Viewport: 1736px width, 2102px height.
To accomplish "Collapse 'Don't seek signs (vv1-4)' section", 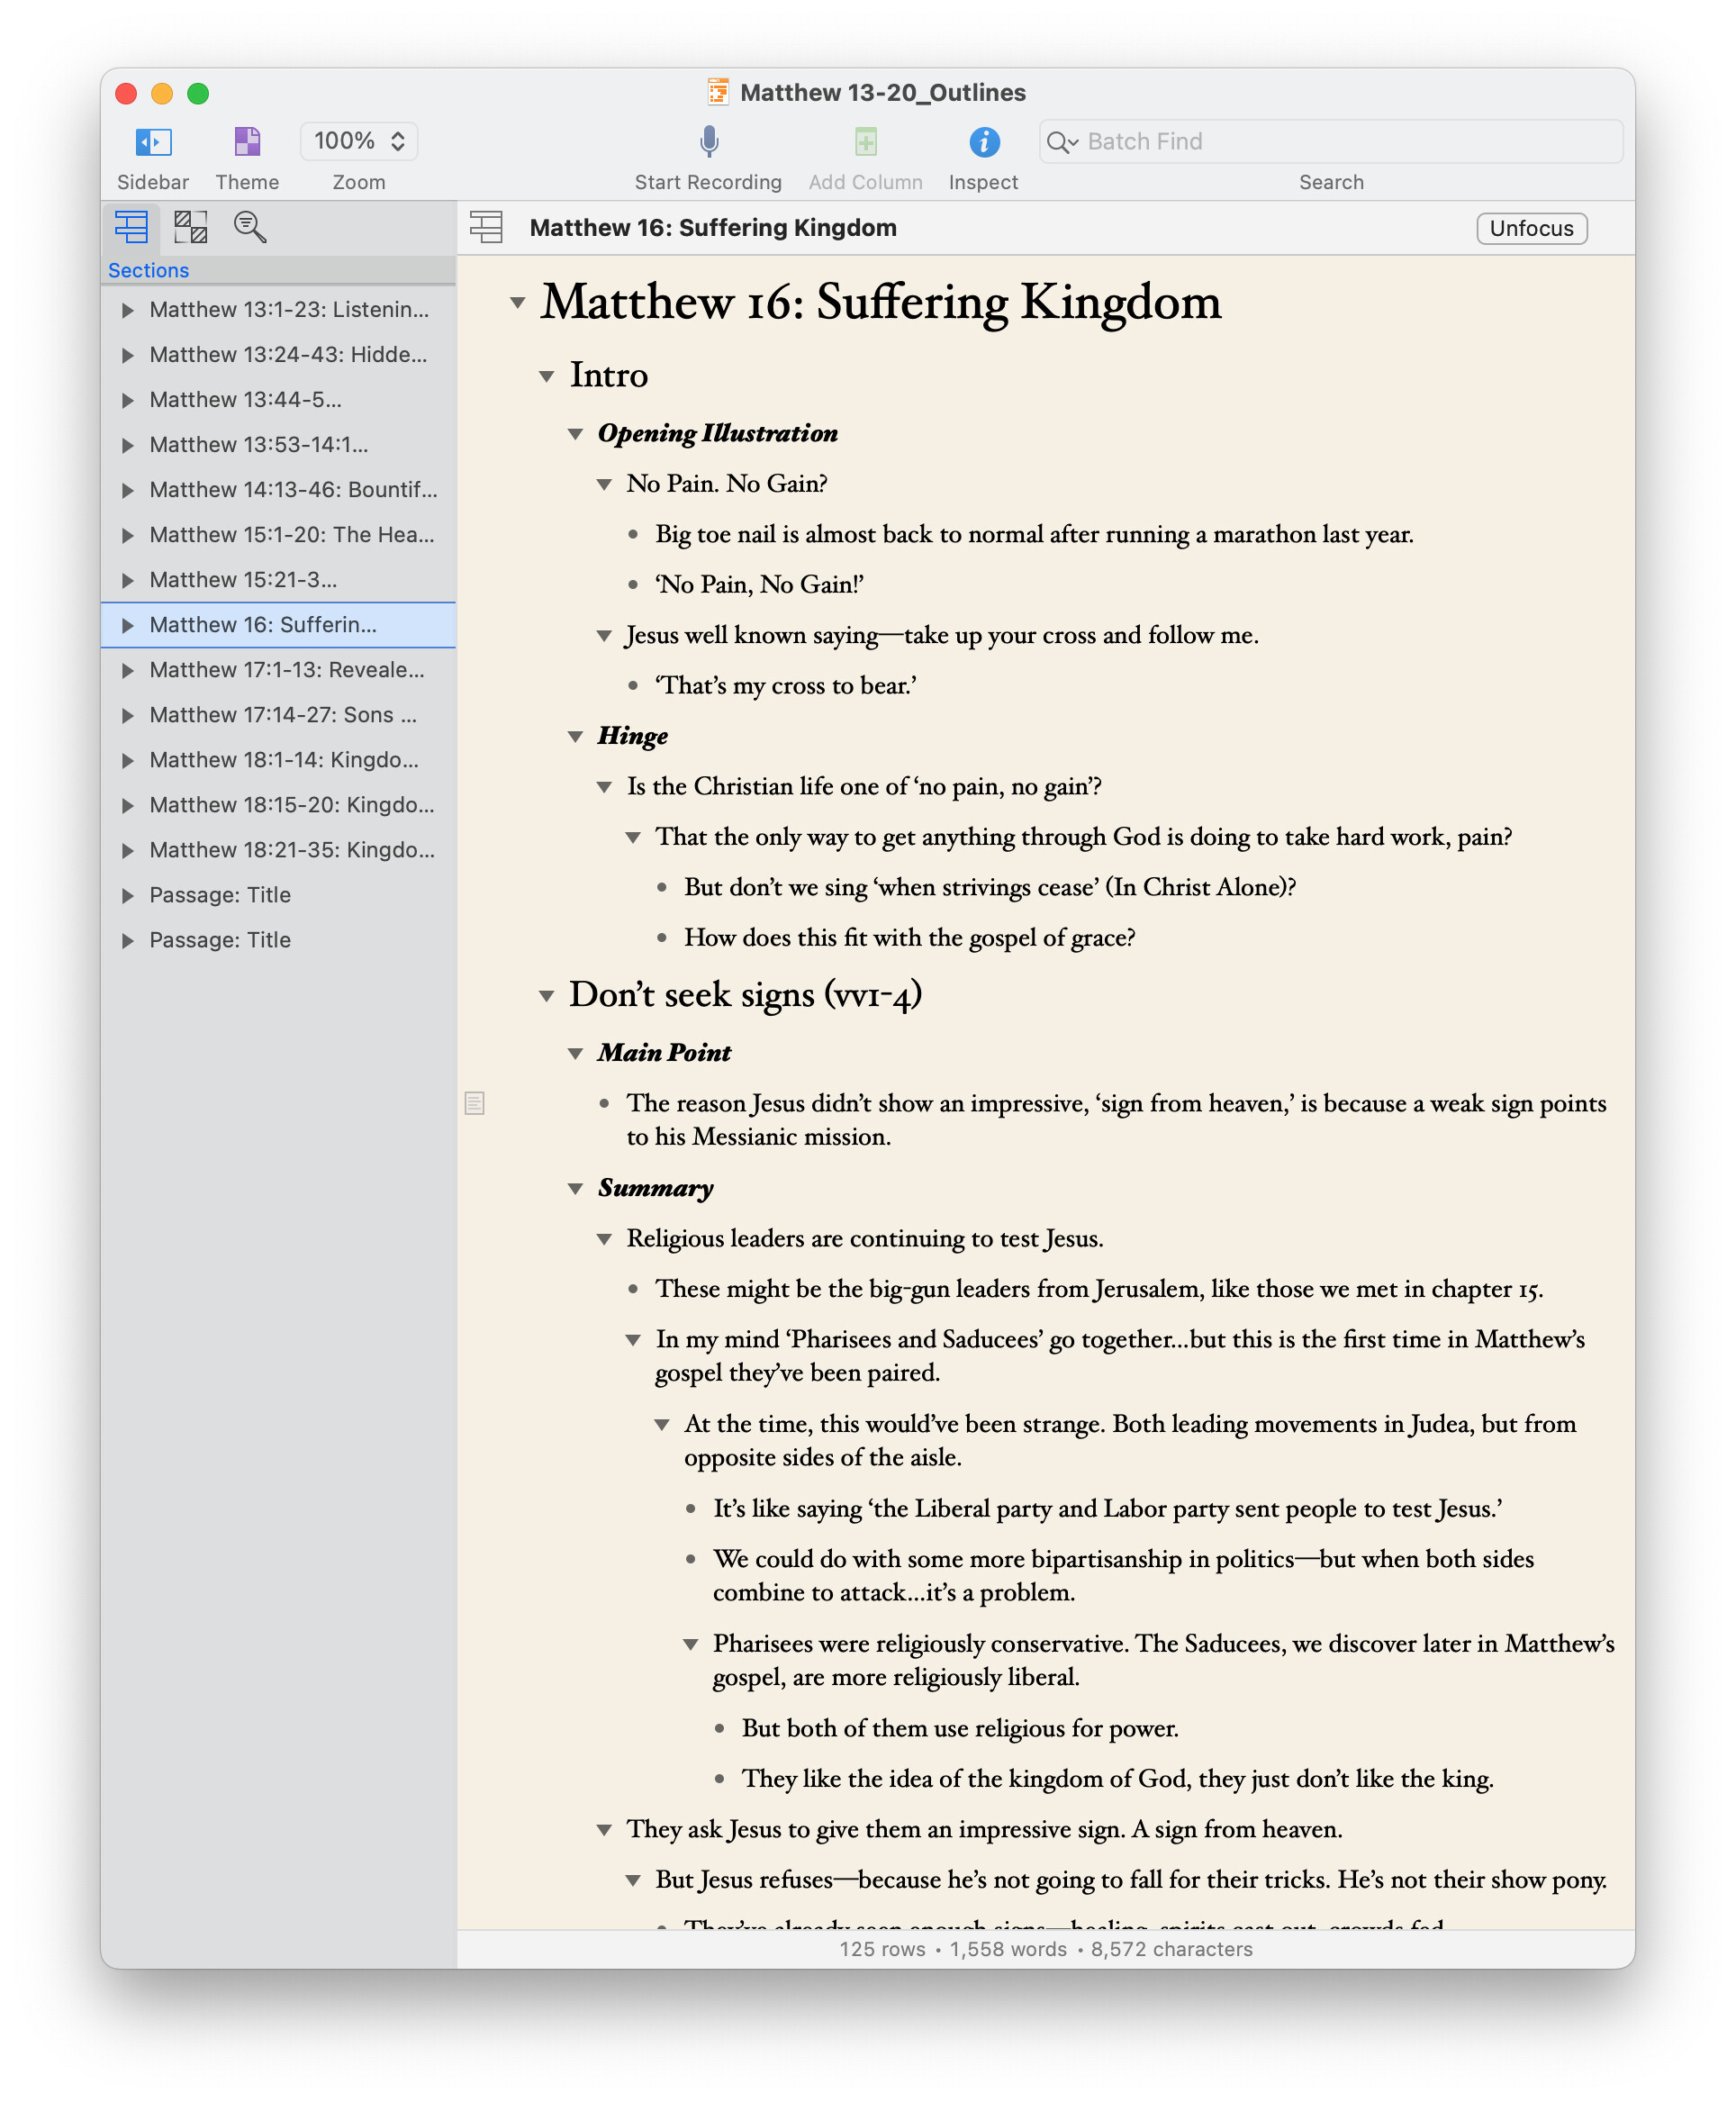I will [x=546, y=995].
